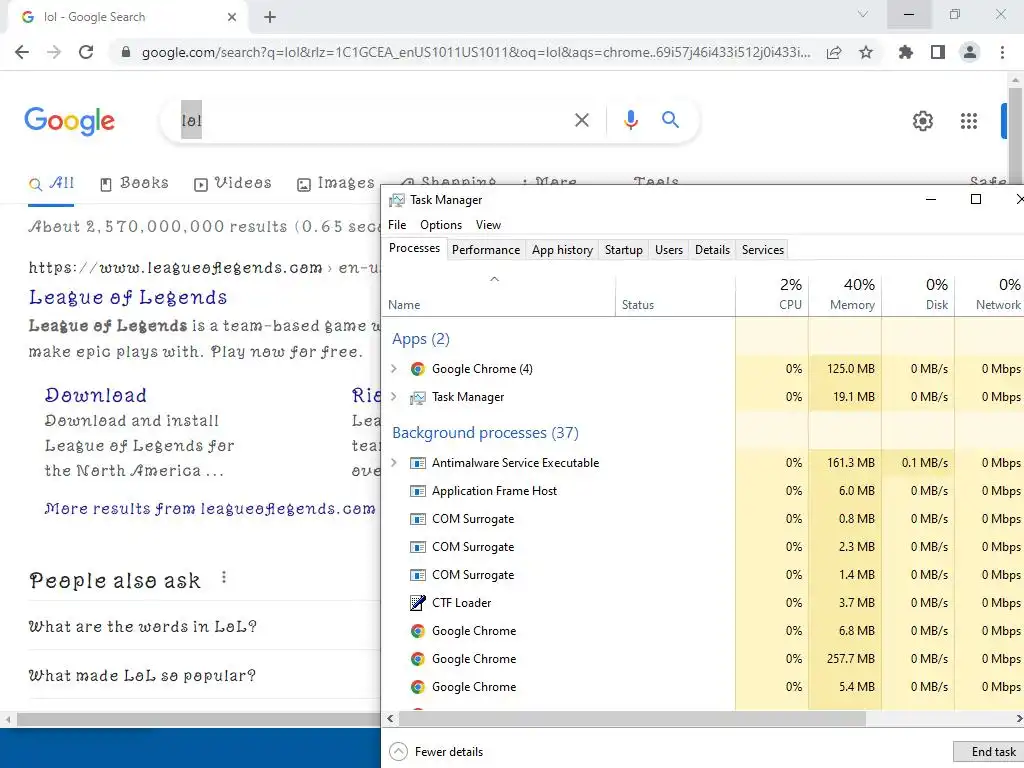
Task: Switch to Services tab
Action: pyautogui.click(x=762, y=250)
